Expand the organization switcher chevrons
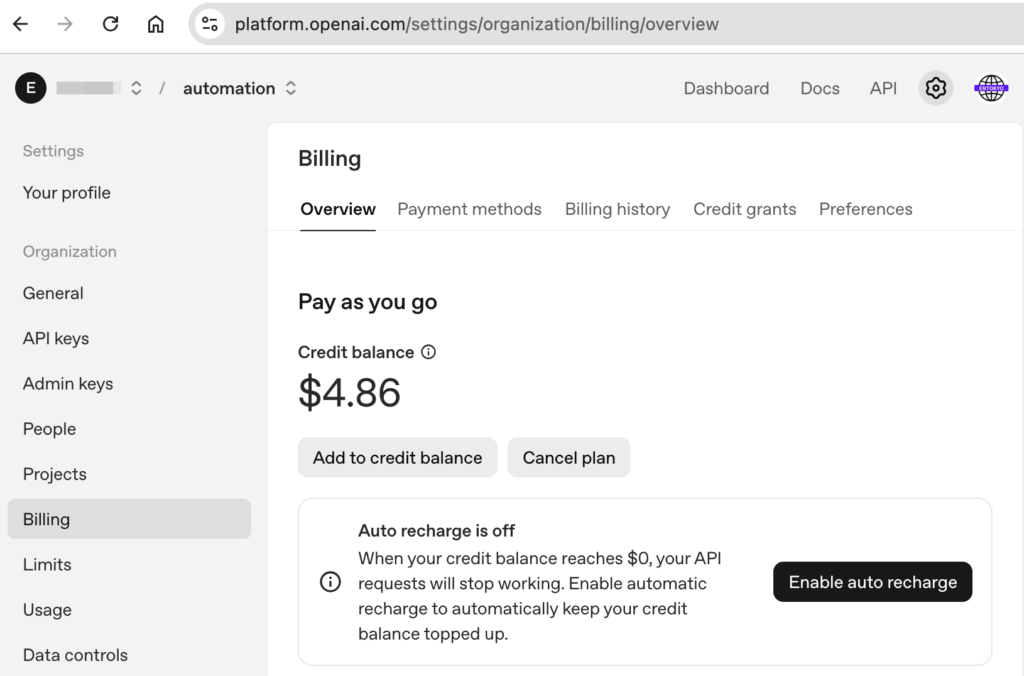This screenshot has height=676, width=1024. coord(136,88)
